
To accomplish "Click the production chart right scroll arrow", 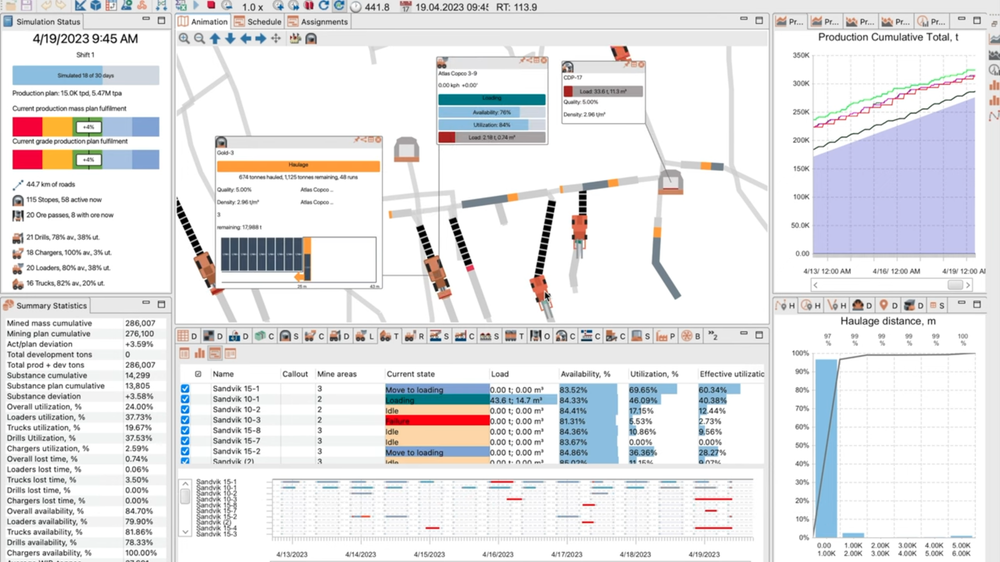I will 968,285.
